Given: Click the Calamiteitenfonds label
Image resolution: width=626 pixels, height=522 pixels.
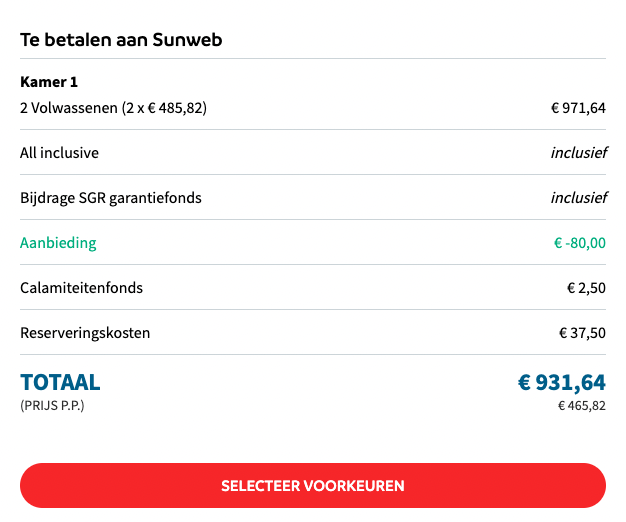Looking at the screenshot, I should click(x=81, y=288).
